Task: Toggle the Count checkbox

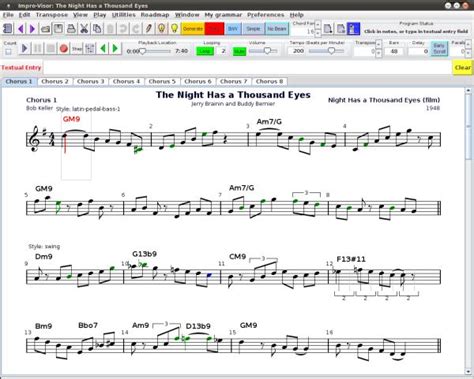Action: coord(8,52)
